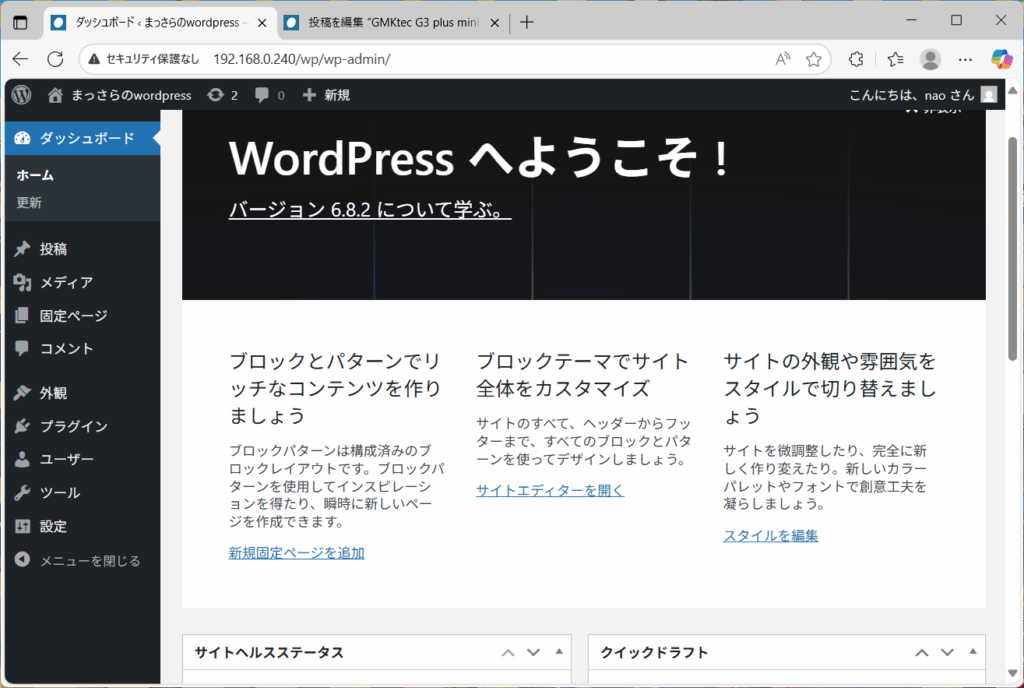Image resolution: width=1024 pixels, height=688 pixels.
Task: Click the browser address bar URL
Action: click(301, 59)
